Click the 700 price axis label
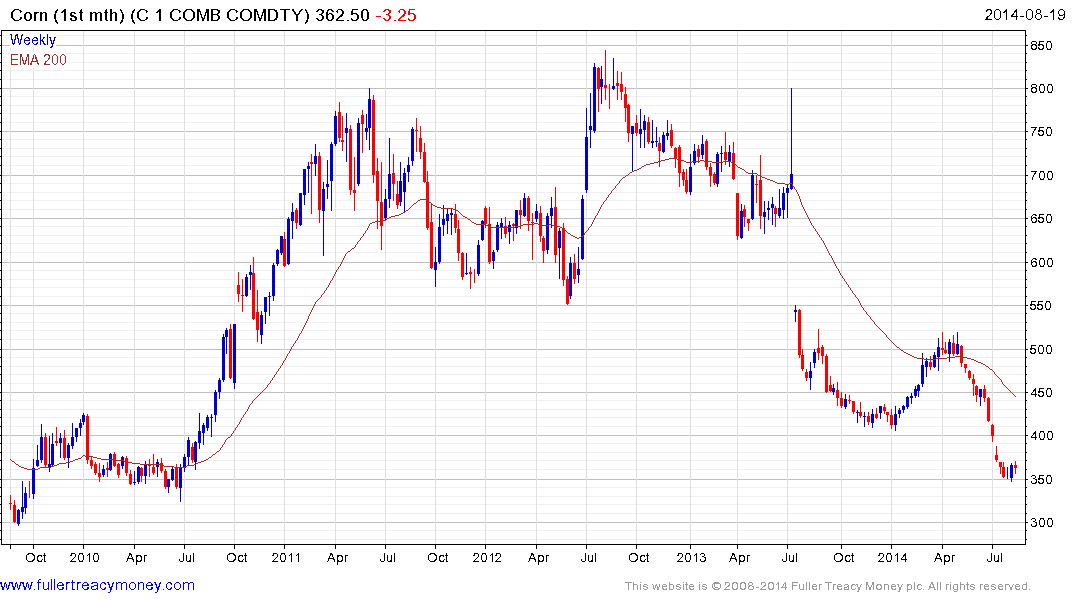This screenshot has height=600, width=1075. pyautogui.click(x=1041, y=176)
